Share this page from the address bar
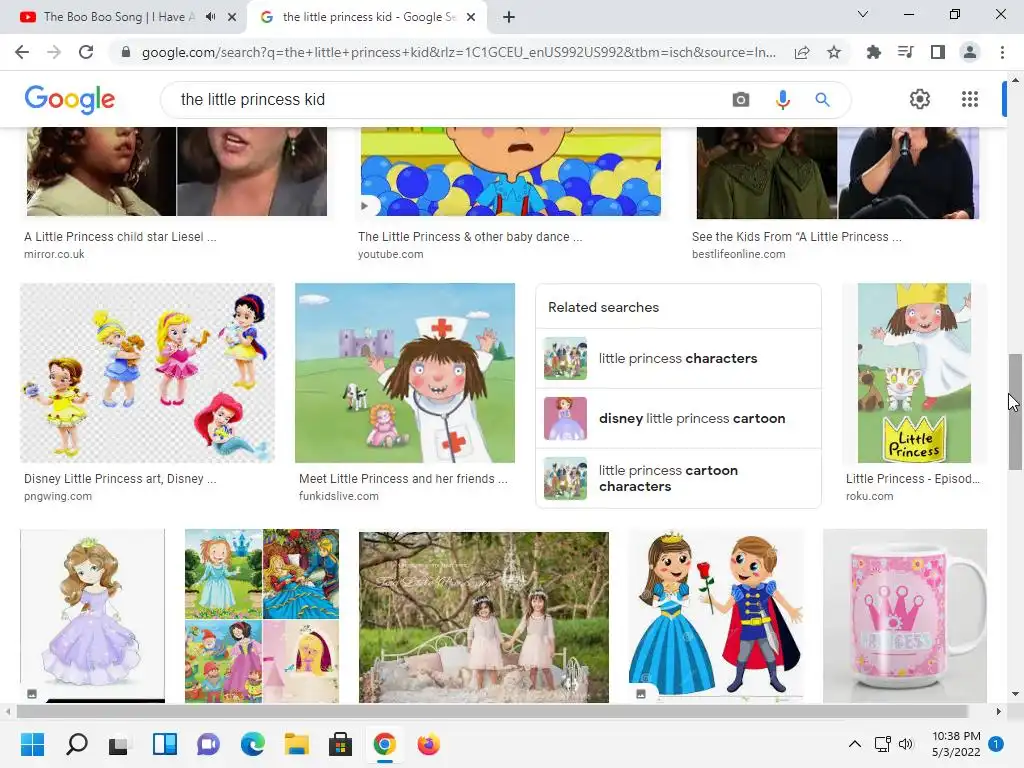The image size is (1024, 768). (802, 52)
